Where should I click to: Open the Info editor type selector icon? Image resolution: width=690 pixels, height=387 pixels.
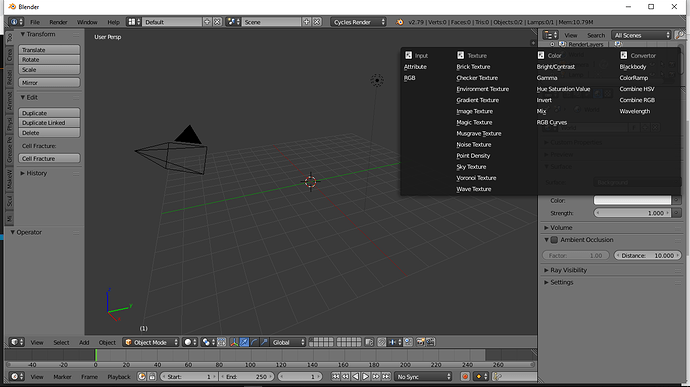coord(16,22)
